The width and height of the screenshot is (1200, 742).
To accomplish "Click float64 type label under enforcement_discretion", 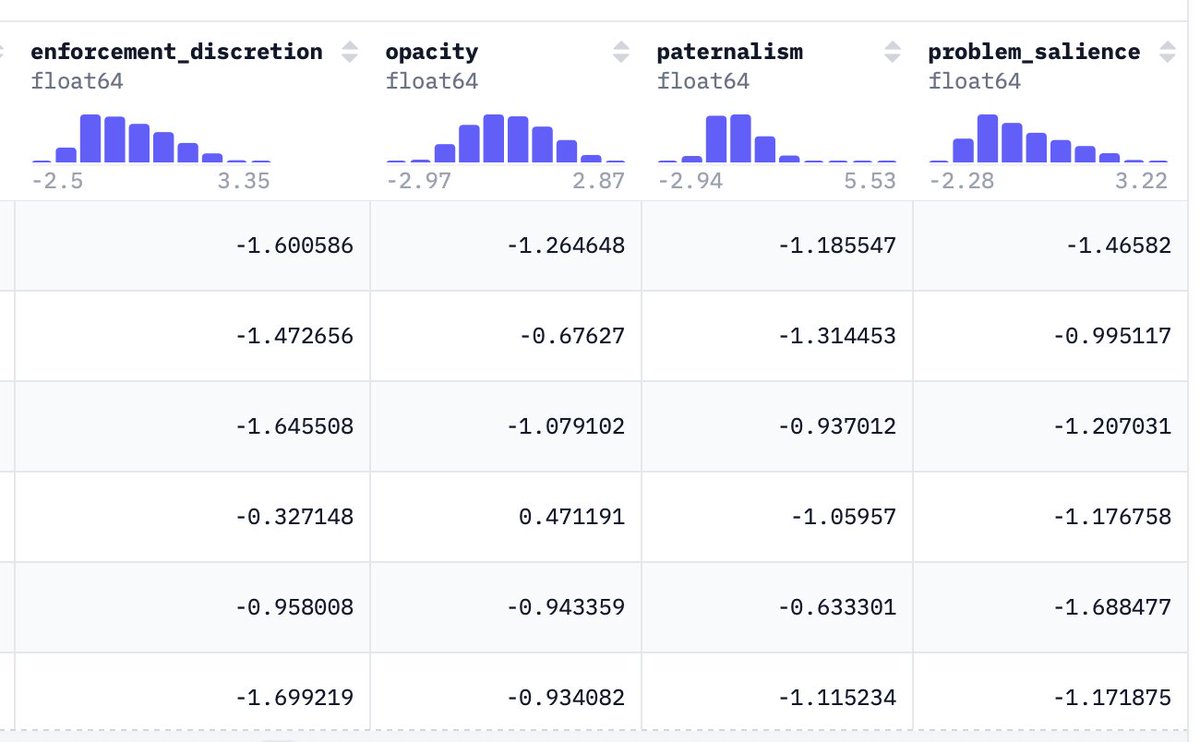I will click(77, 81).
